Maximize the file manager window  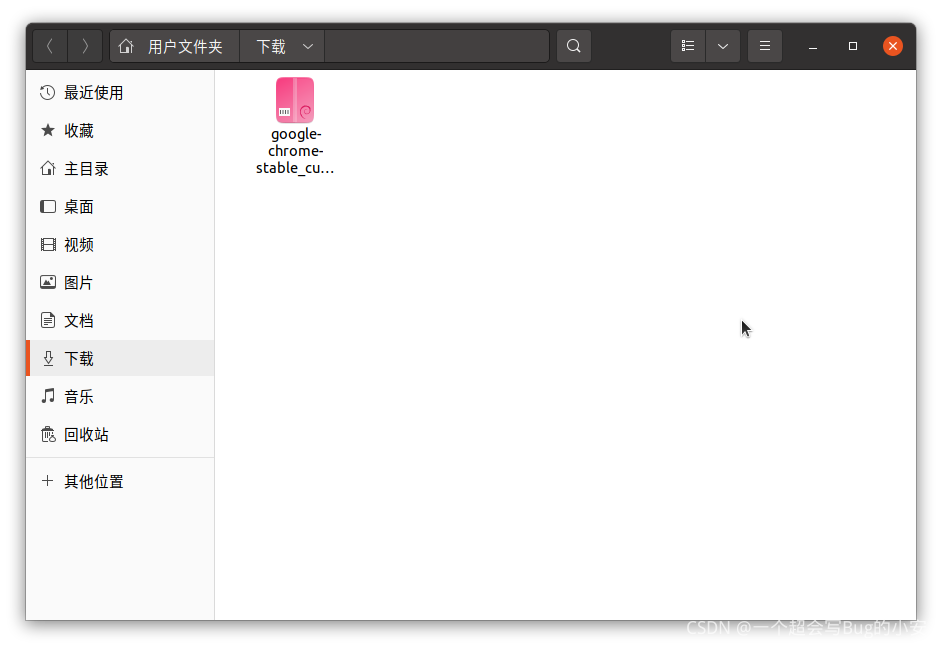pyautogui.click(x=852, y=46)
